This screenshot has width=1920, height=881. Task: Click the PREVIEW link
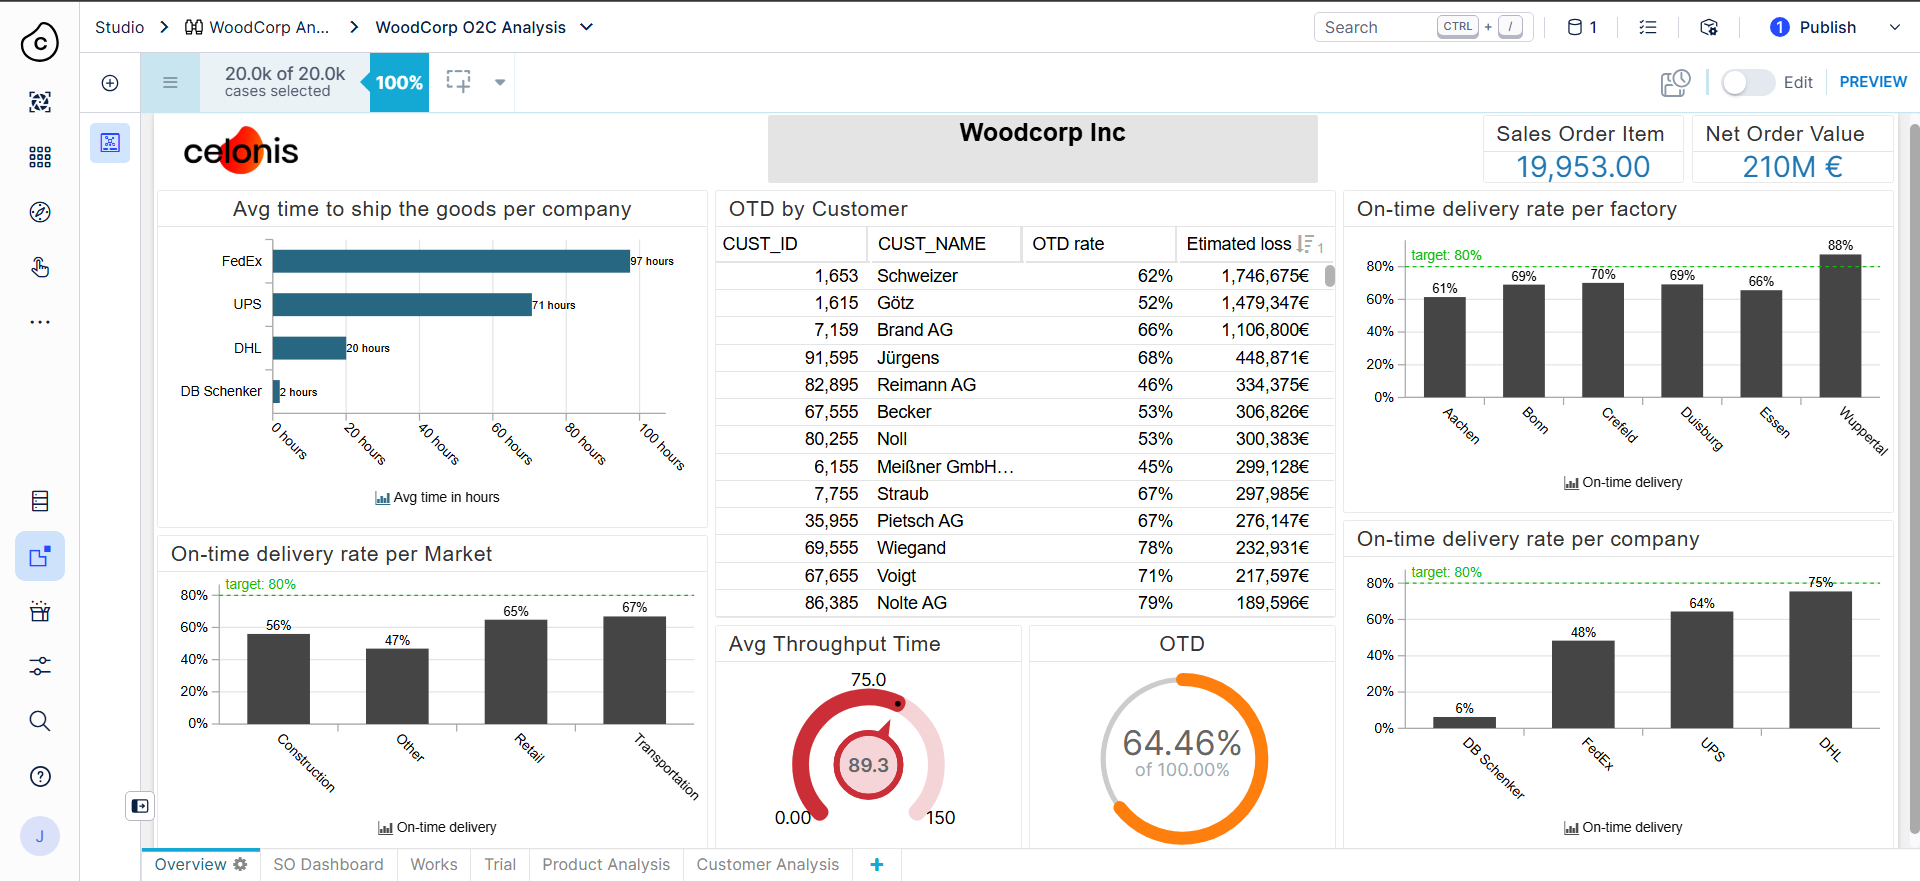point(1873,82)
